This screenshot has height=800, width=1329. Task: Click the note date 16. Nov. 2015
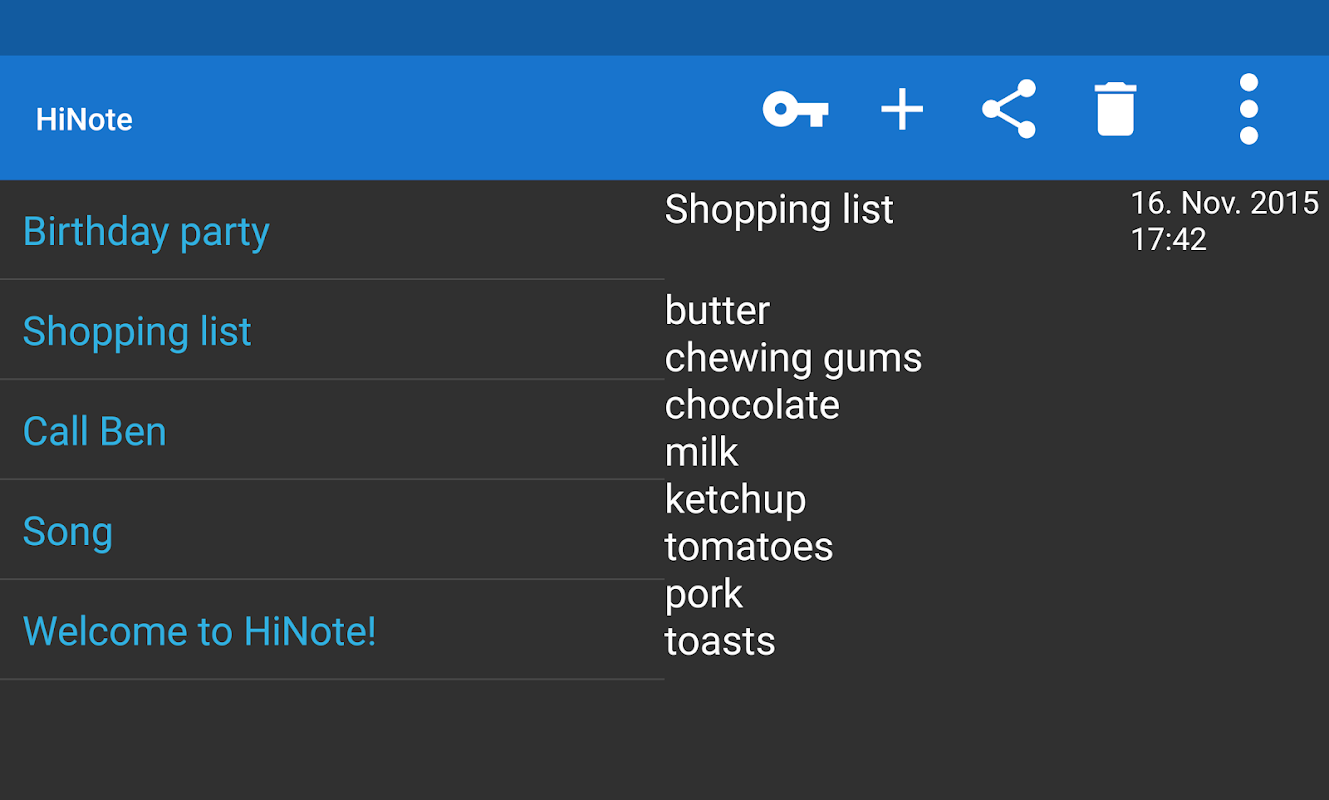tap(1224, 203)
